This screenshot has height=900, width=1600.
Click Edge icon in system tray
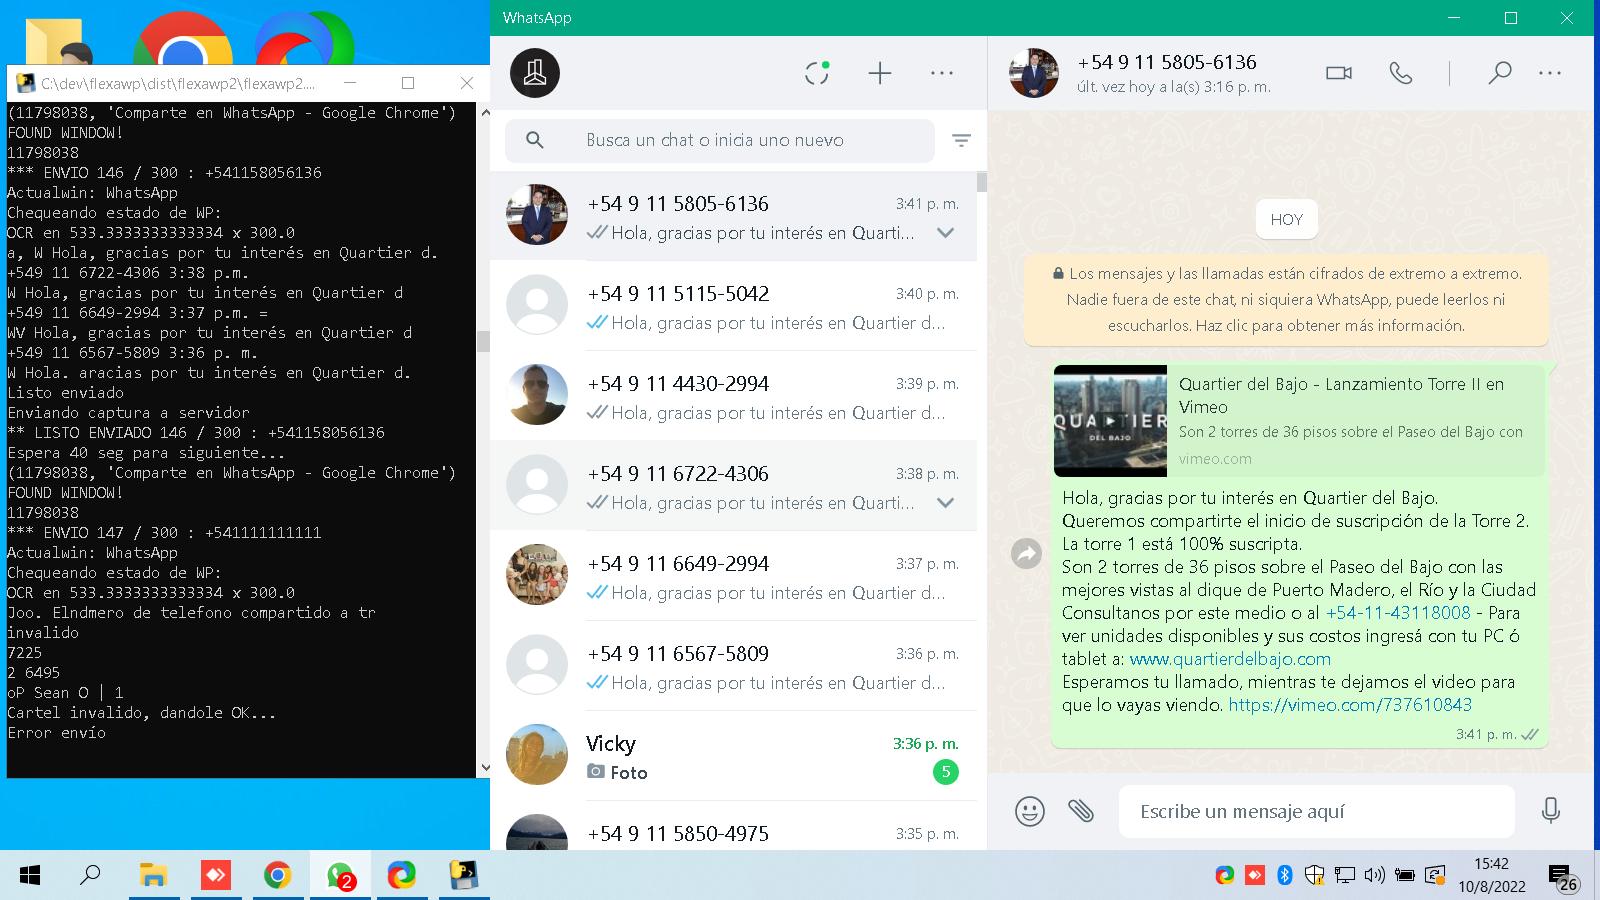pyautogui.click(x=1224, y=876)
